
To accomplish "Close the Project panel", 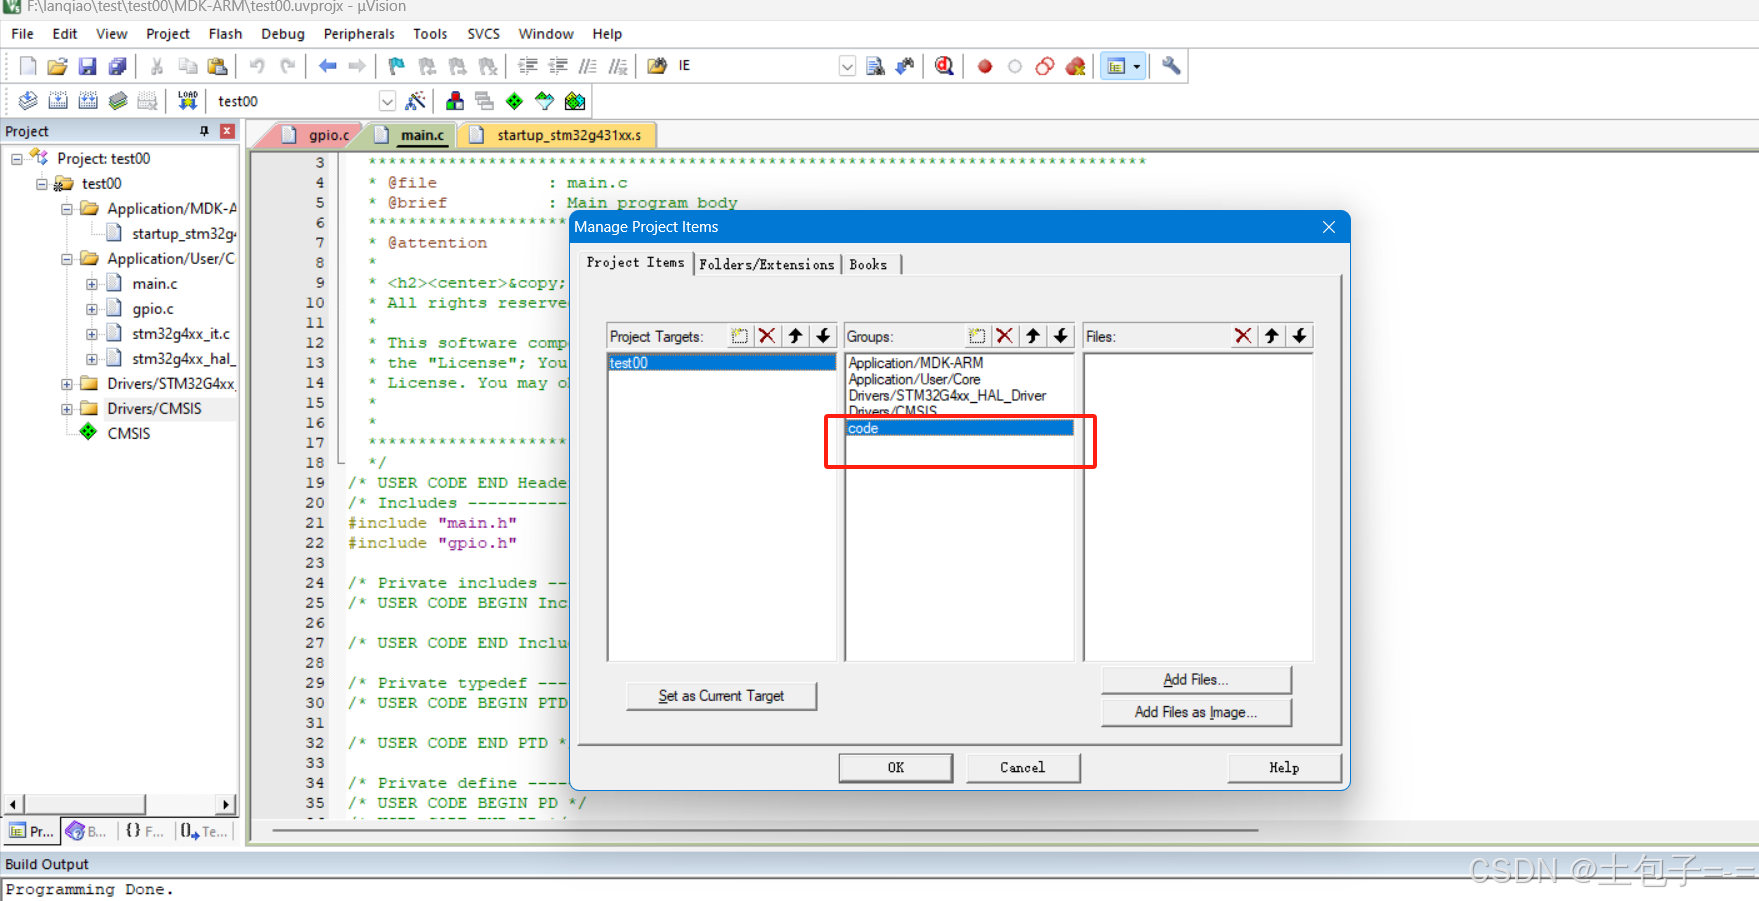I will pyautogui.click(x=227, y=131).
